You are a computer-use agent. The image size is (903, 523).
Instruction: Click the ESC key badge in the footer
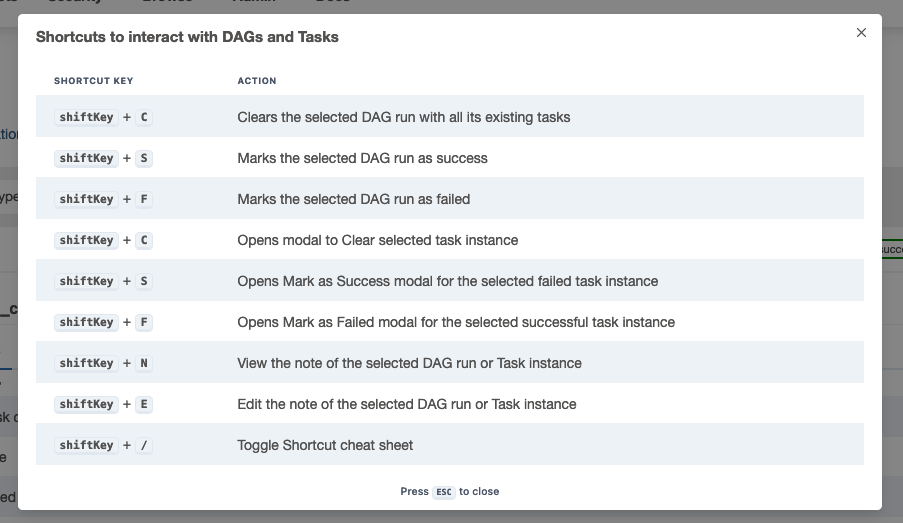pos(443,492)
